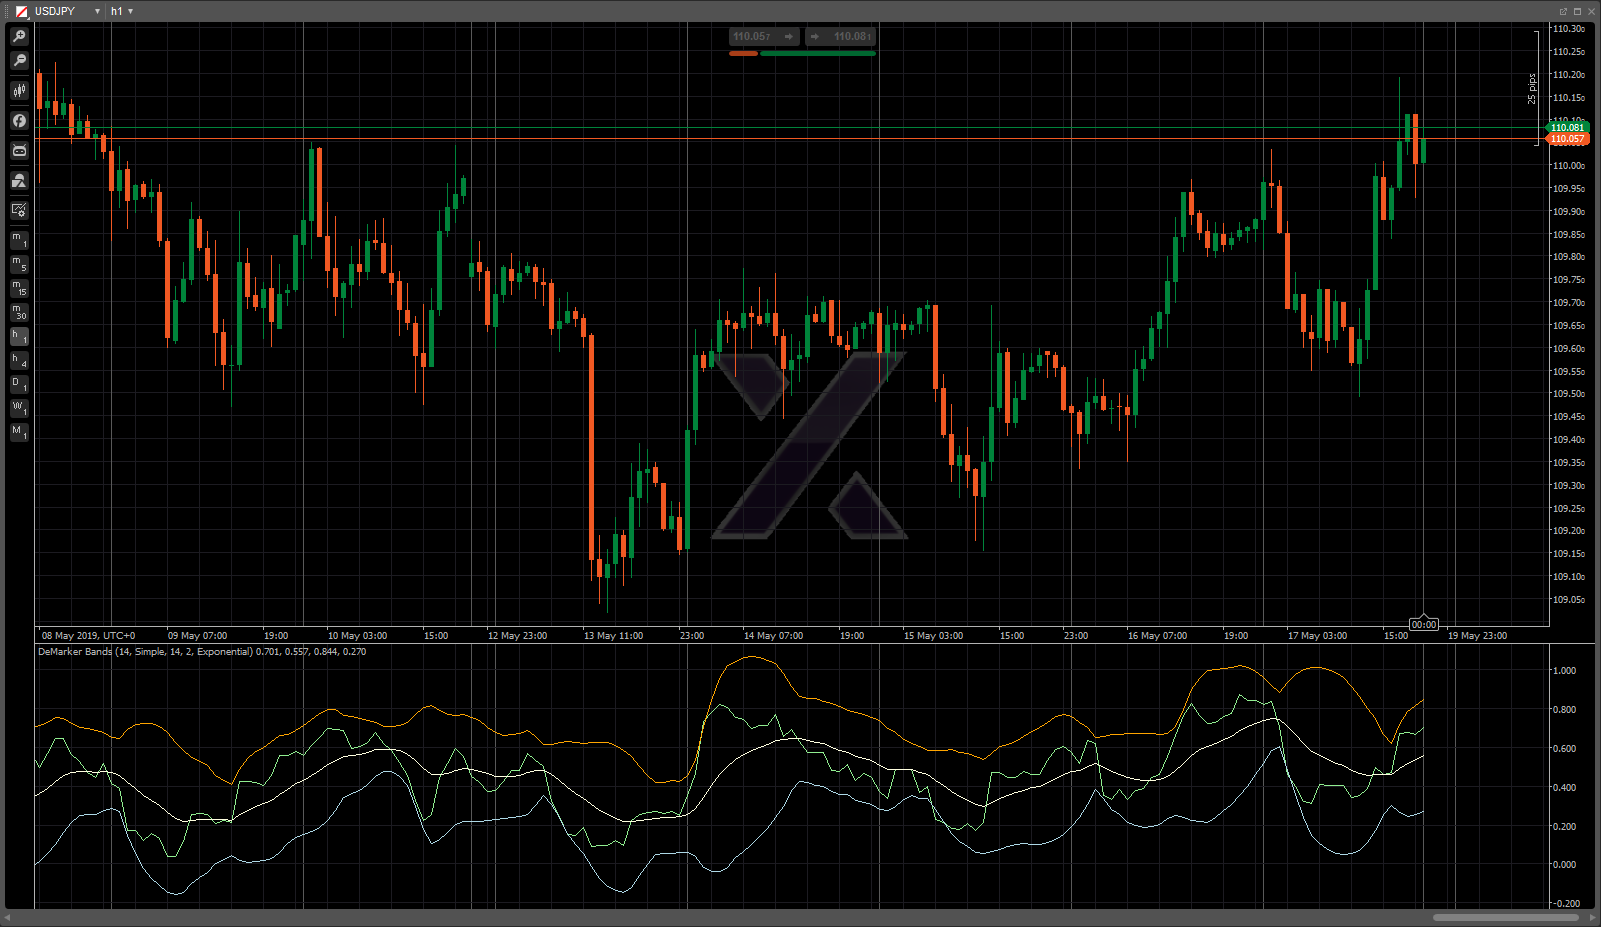Switch to the D1 daily timeframe
This screenshot has width=1601, height=927.
(x=19, y=385)
